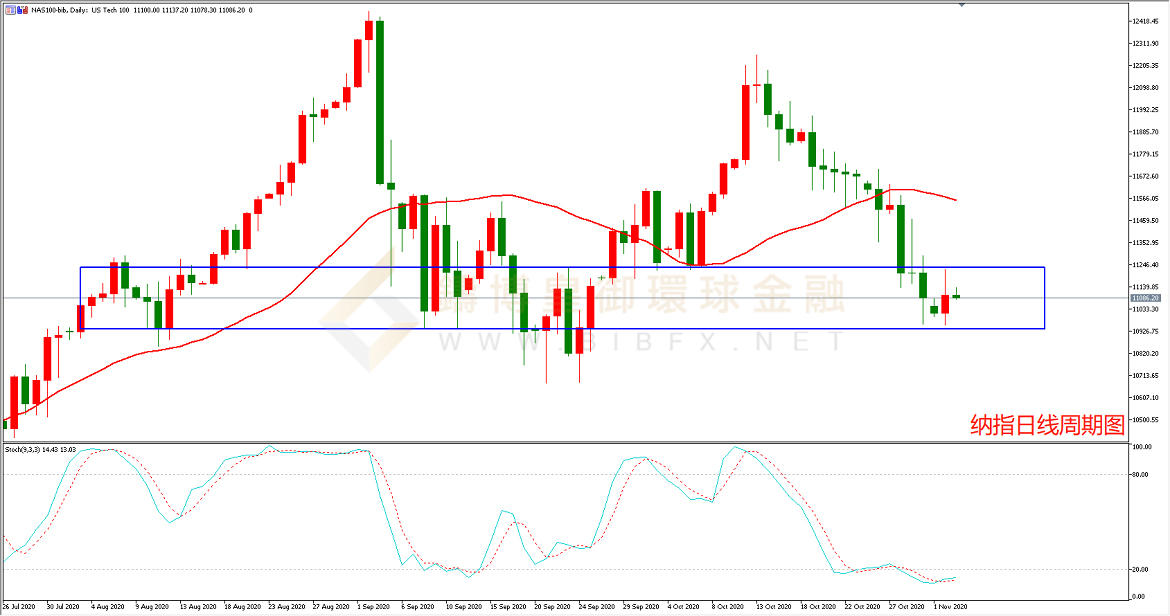1170x616 pixels.
Task: Click the chart icon beside the NAS100-bib title
Action: tap(8, 8)
